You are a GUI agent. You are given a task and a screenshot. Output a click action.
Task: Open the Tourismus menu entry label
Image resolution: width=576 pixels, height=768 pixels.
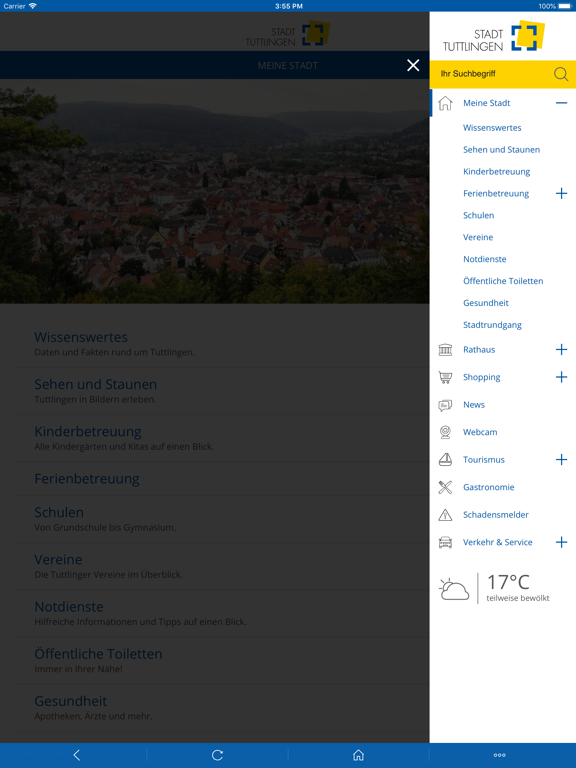tap(483, 459)
